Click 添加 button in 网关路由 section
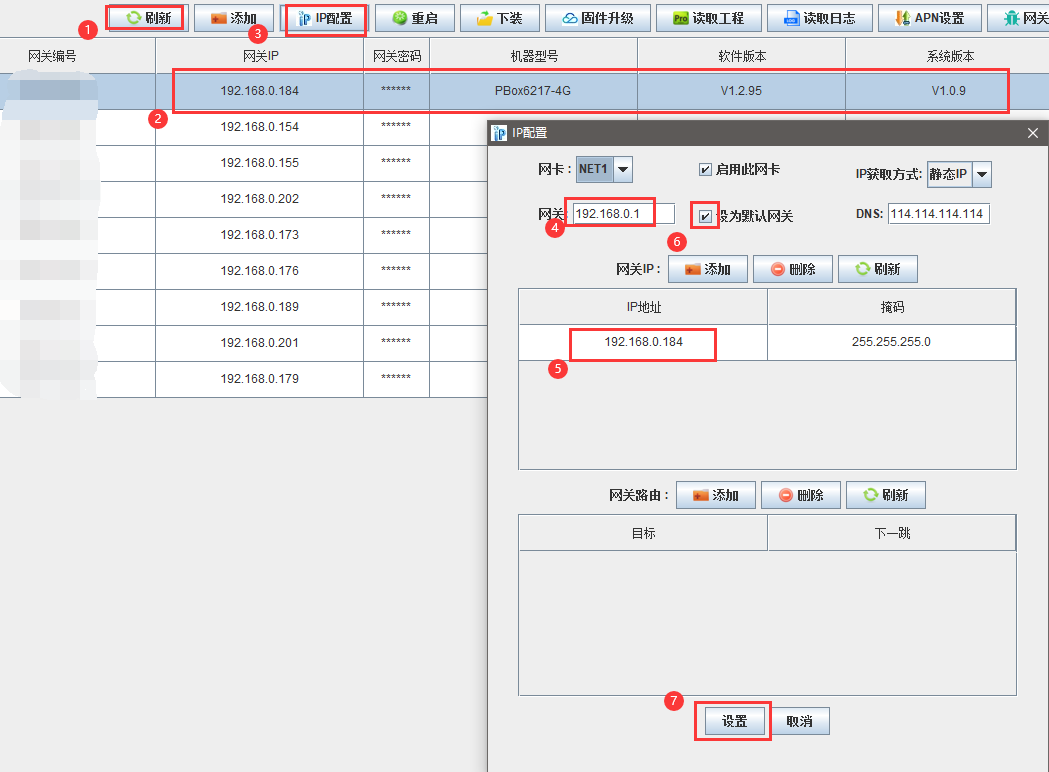Viewport: 1049px width, 772px height. click(x=714, y=495)
